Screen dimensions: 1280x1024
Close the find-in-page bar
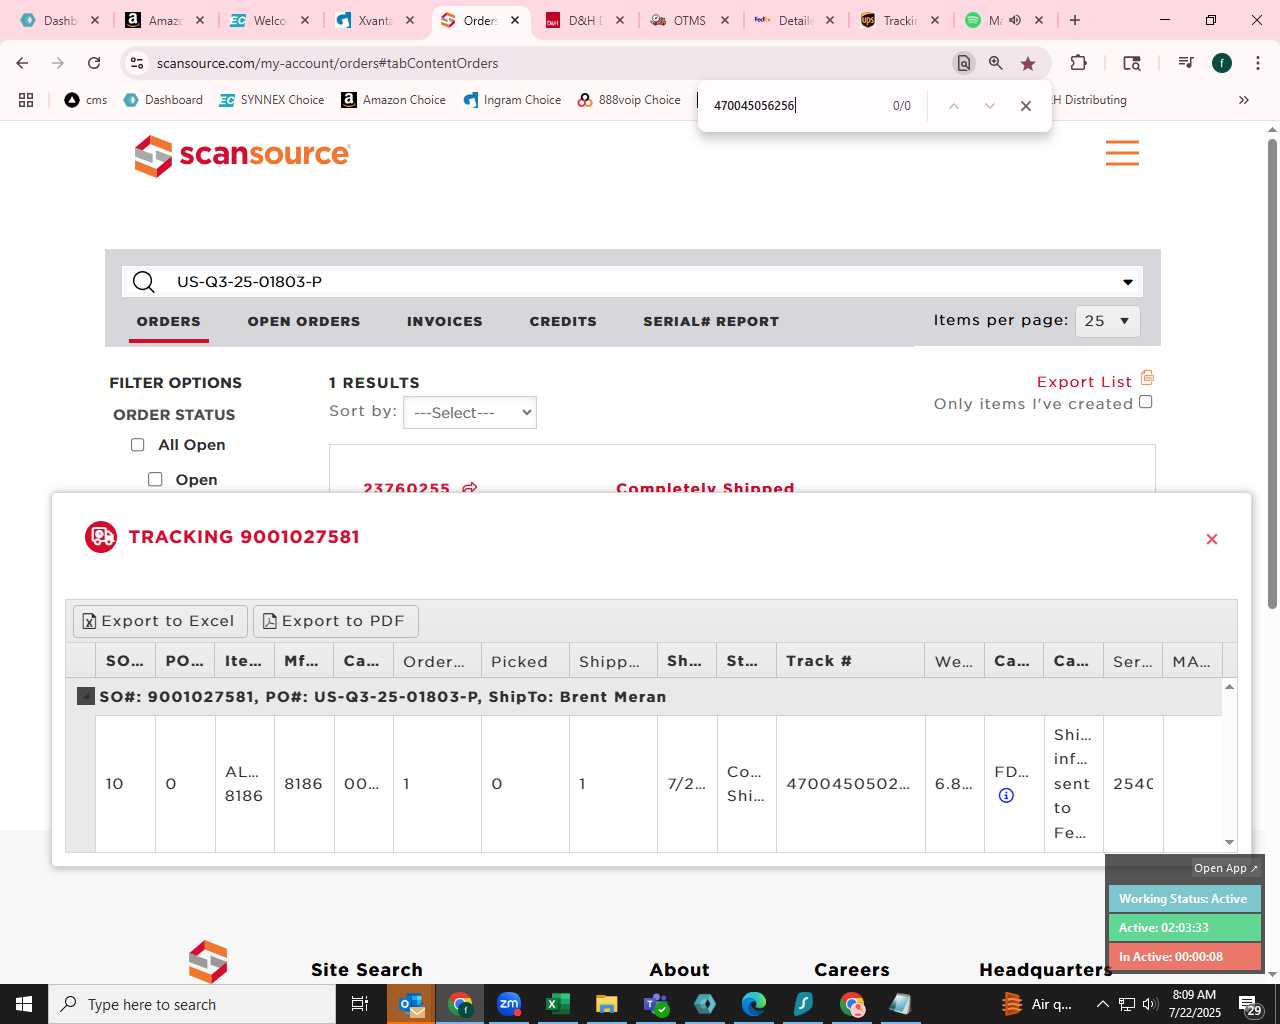tap(1025, 106)
